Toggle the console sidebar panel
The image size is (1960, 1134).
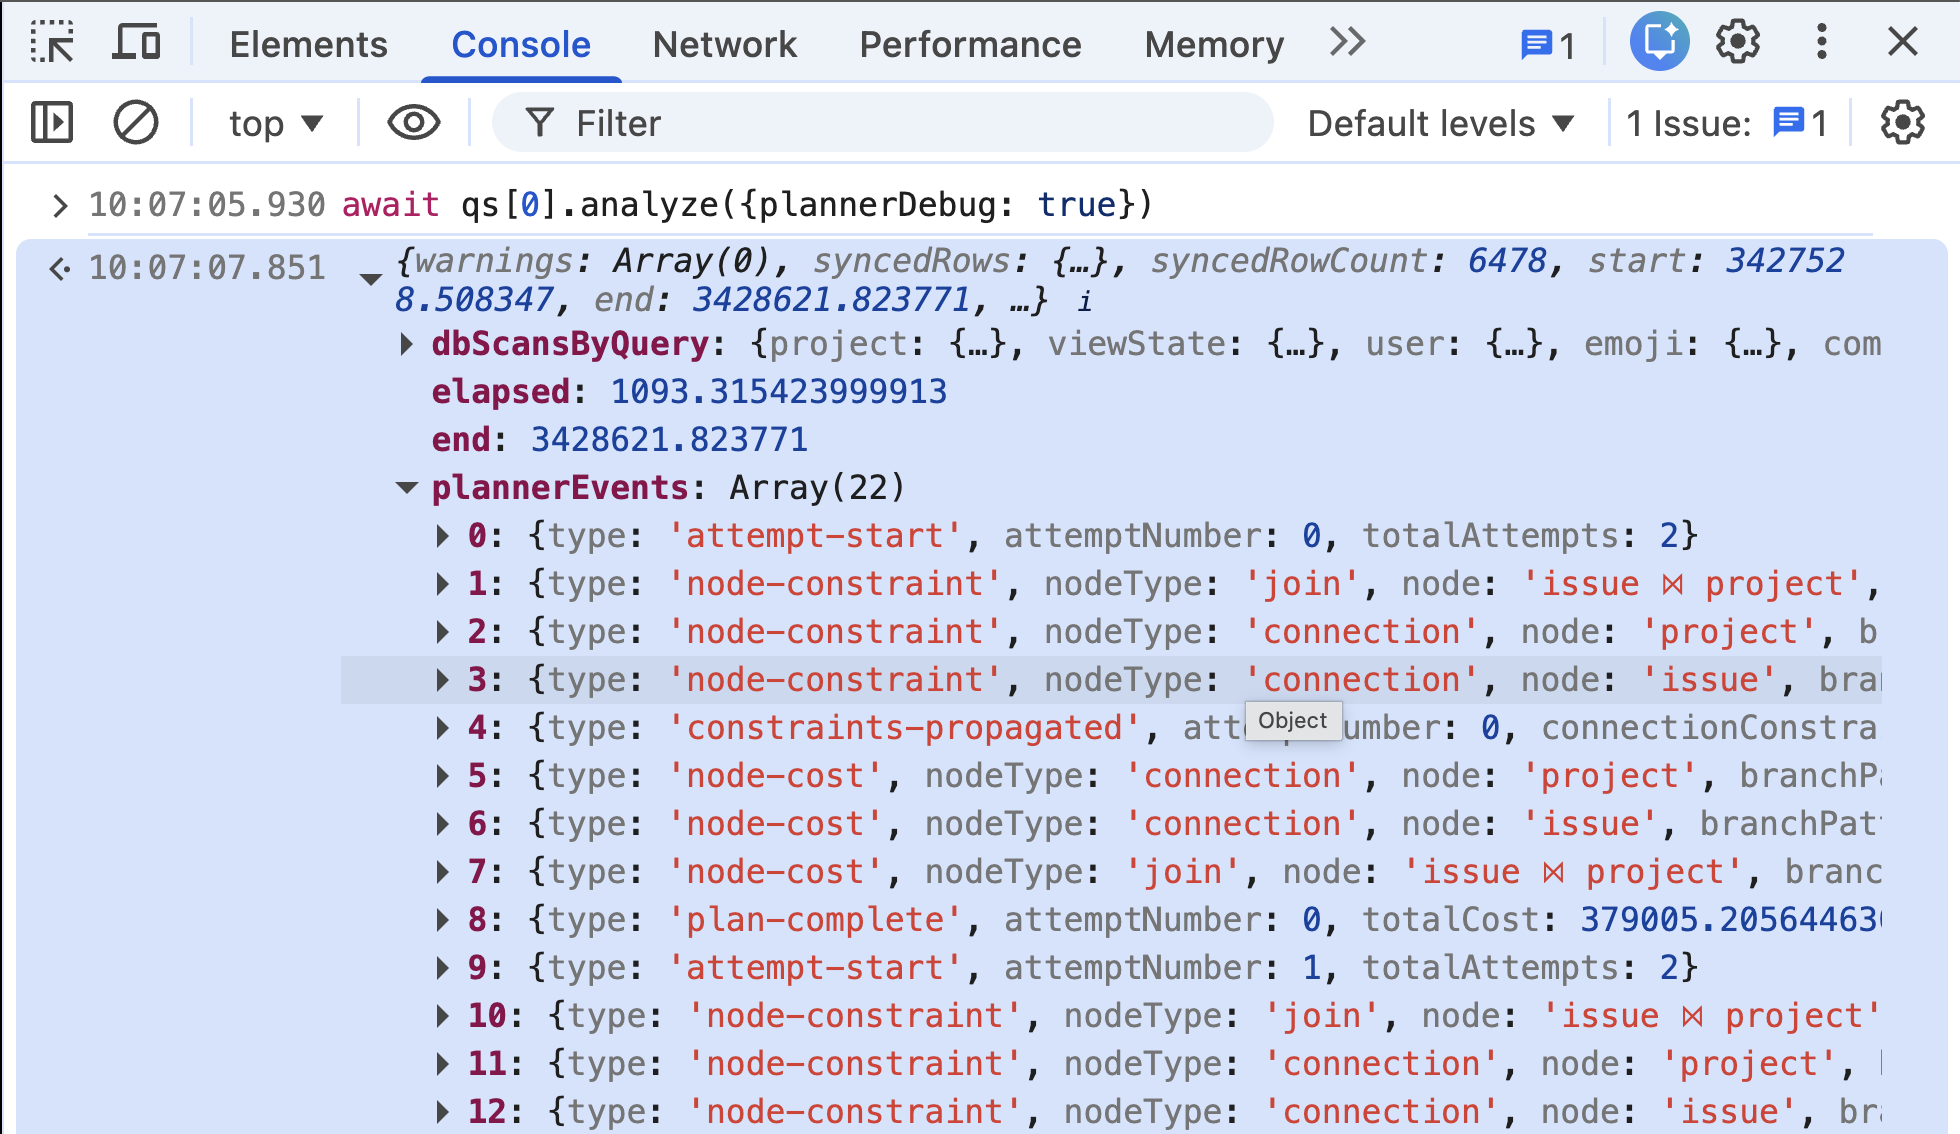tap(52, 123)
